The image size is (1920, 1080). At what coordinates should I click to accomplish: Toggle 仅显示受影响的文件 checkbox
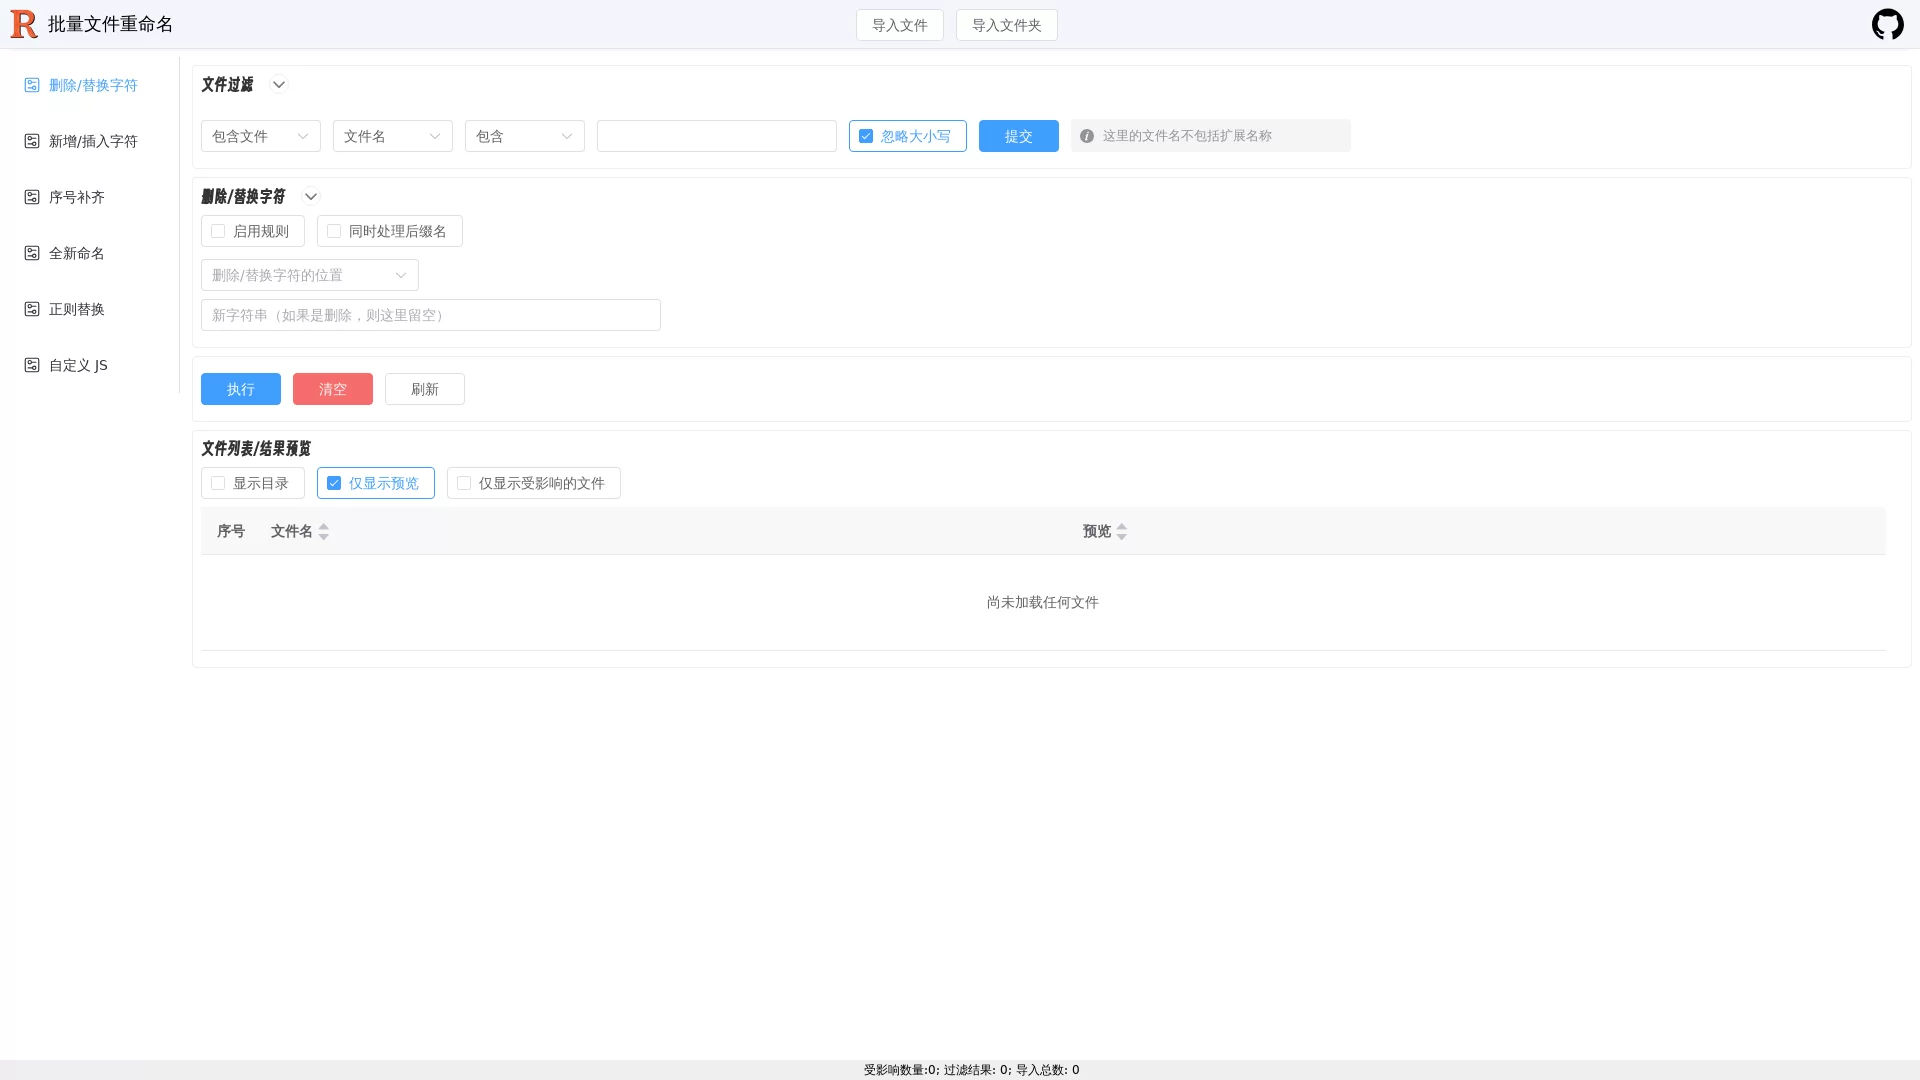(464, 483)
